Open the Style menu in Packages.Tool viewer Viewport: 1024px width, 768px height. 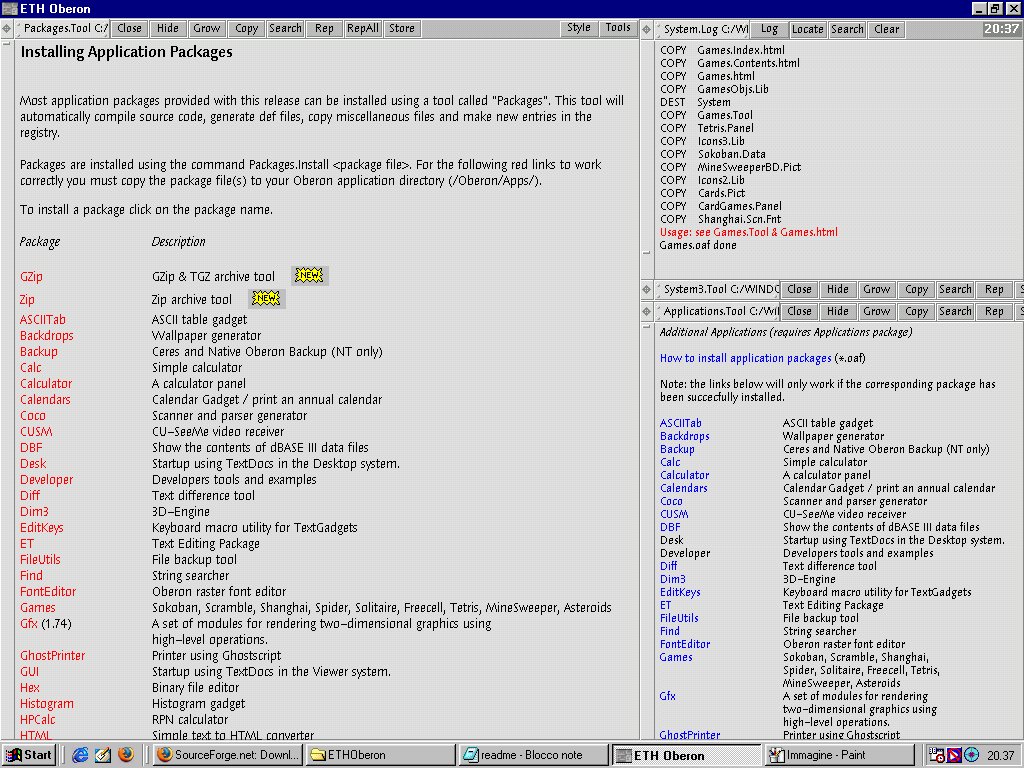[x=579, y=28]
